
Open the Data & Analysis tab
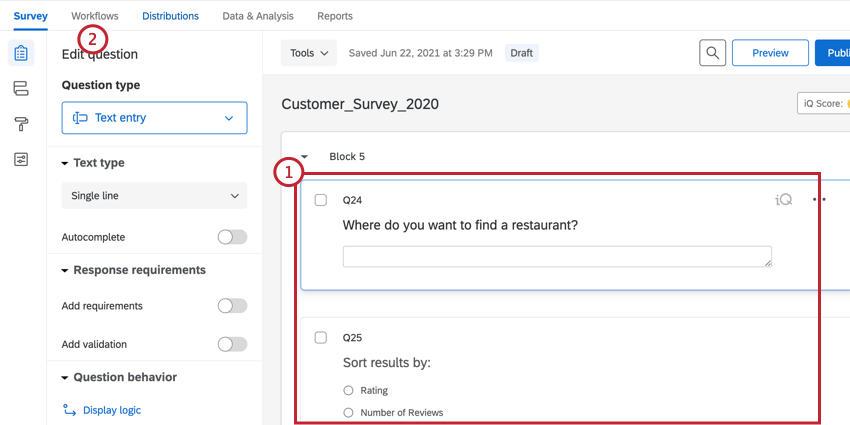coord(258,16)
